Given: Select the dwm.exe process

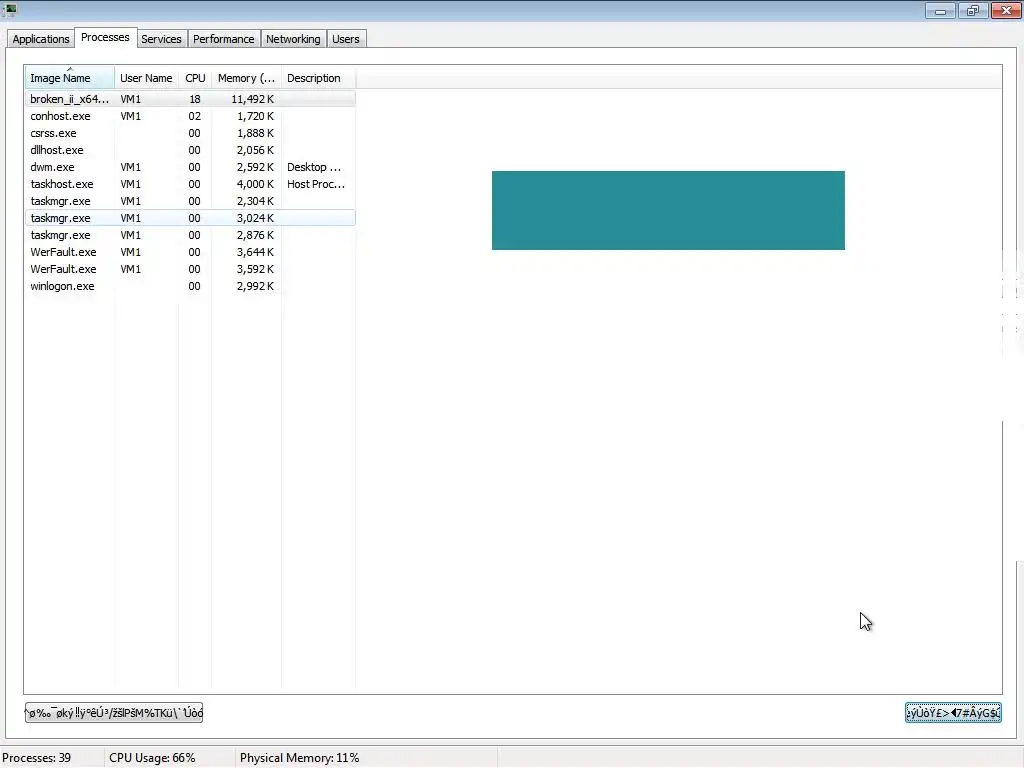Looking at the screenshot, I should (x=190, y=167).
